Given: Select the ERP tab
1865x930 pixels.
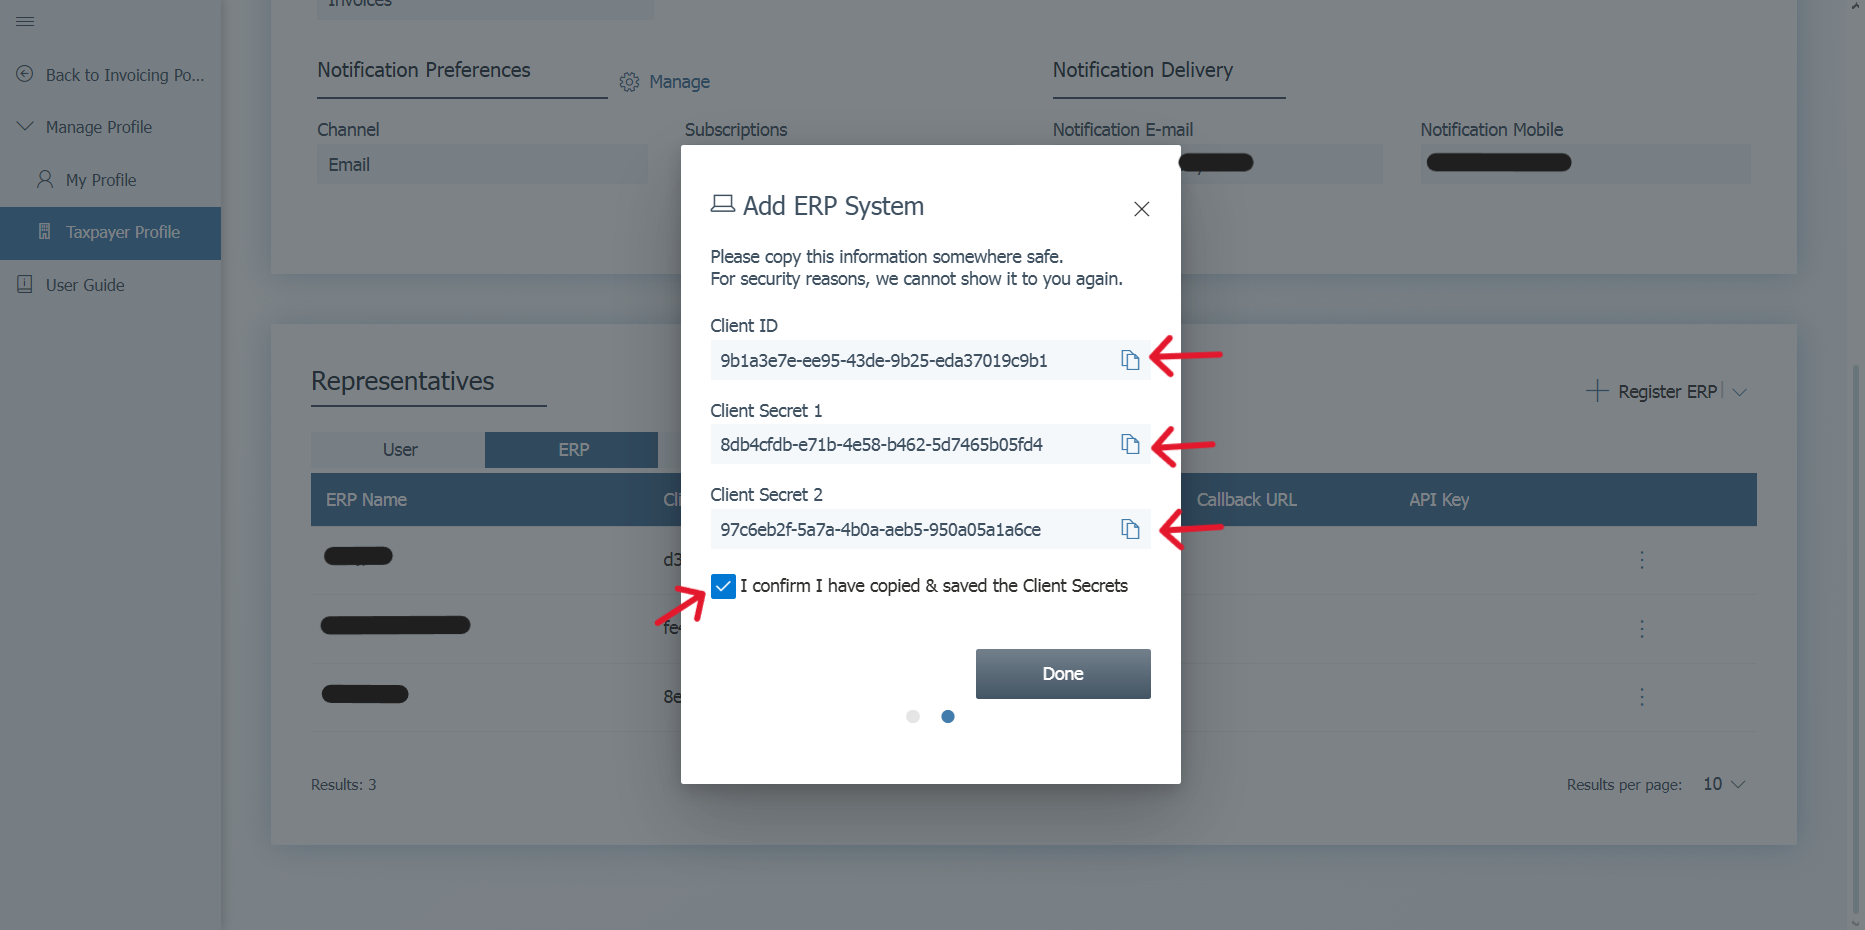Looking at the screenshot, I should 572,450.
